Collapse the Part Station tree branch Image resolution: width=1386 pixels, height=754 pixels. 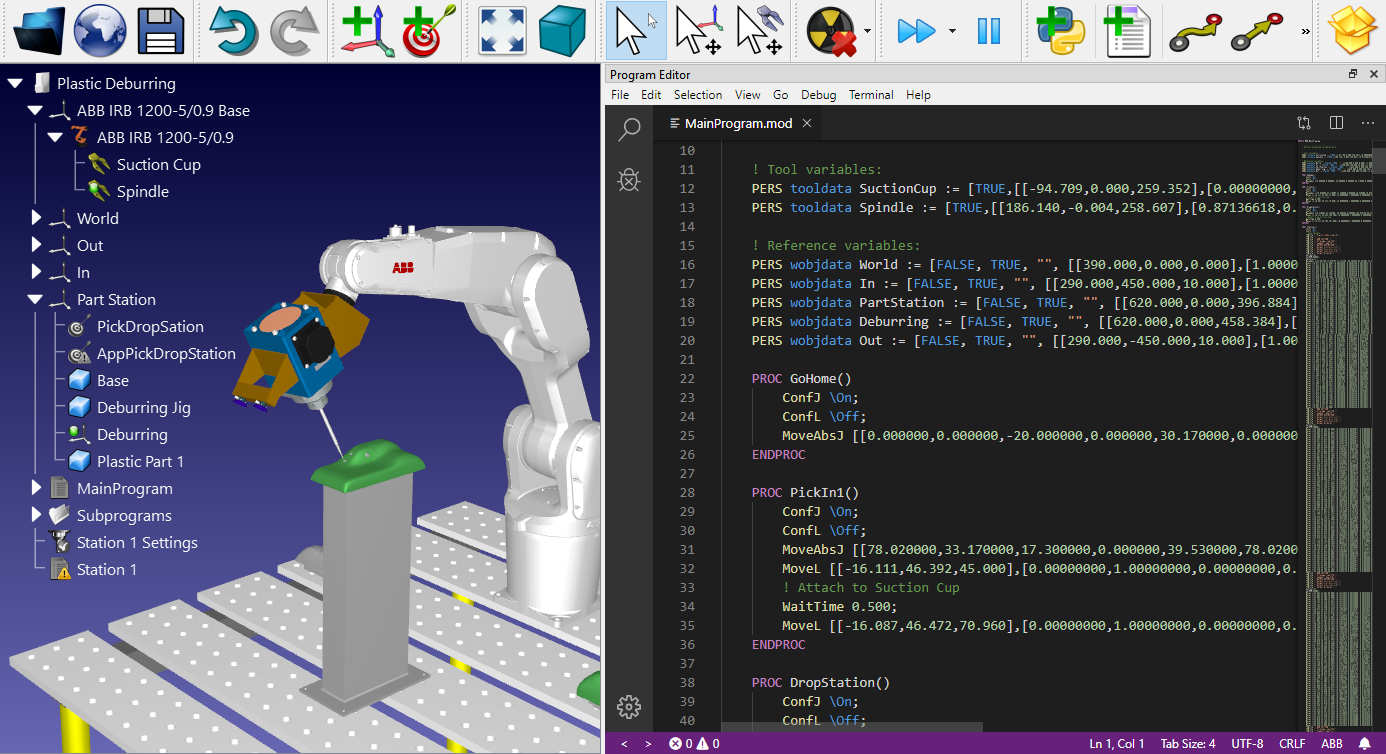pos(36,299)
